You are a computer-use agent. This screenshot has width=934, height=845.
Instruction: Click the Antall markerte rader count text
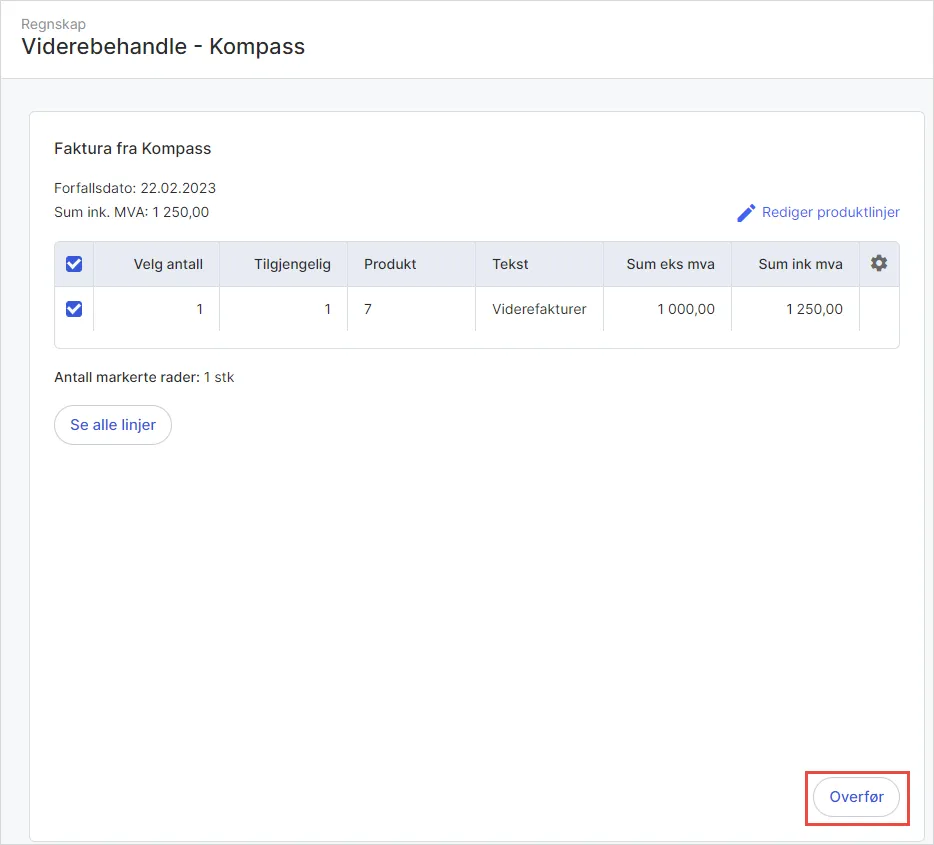pos(144,378)
